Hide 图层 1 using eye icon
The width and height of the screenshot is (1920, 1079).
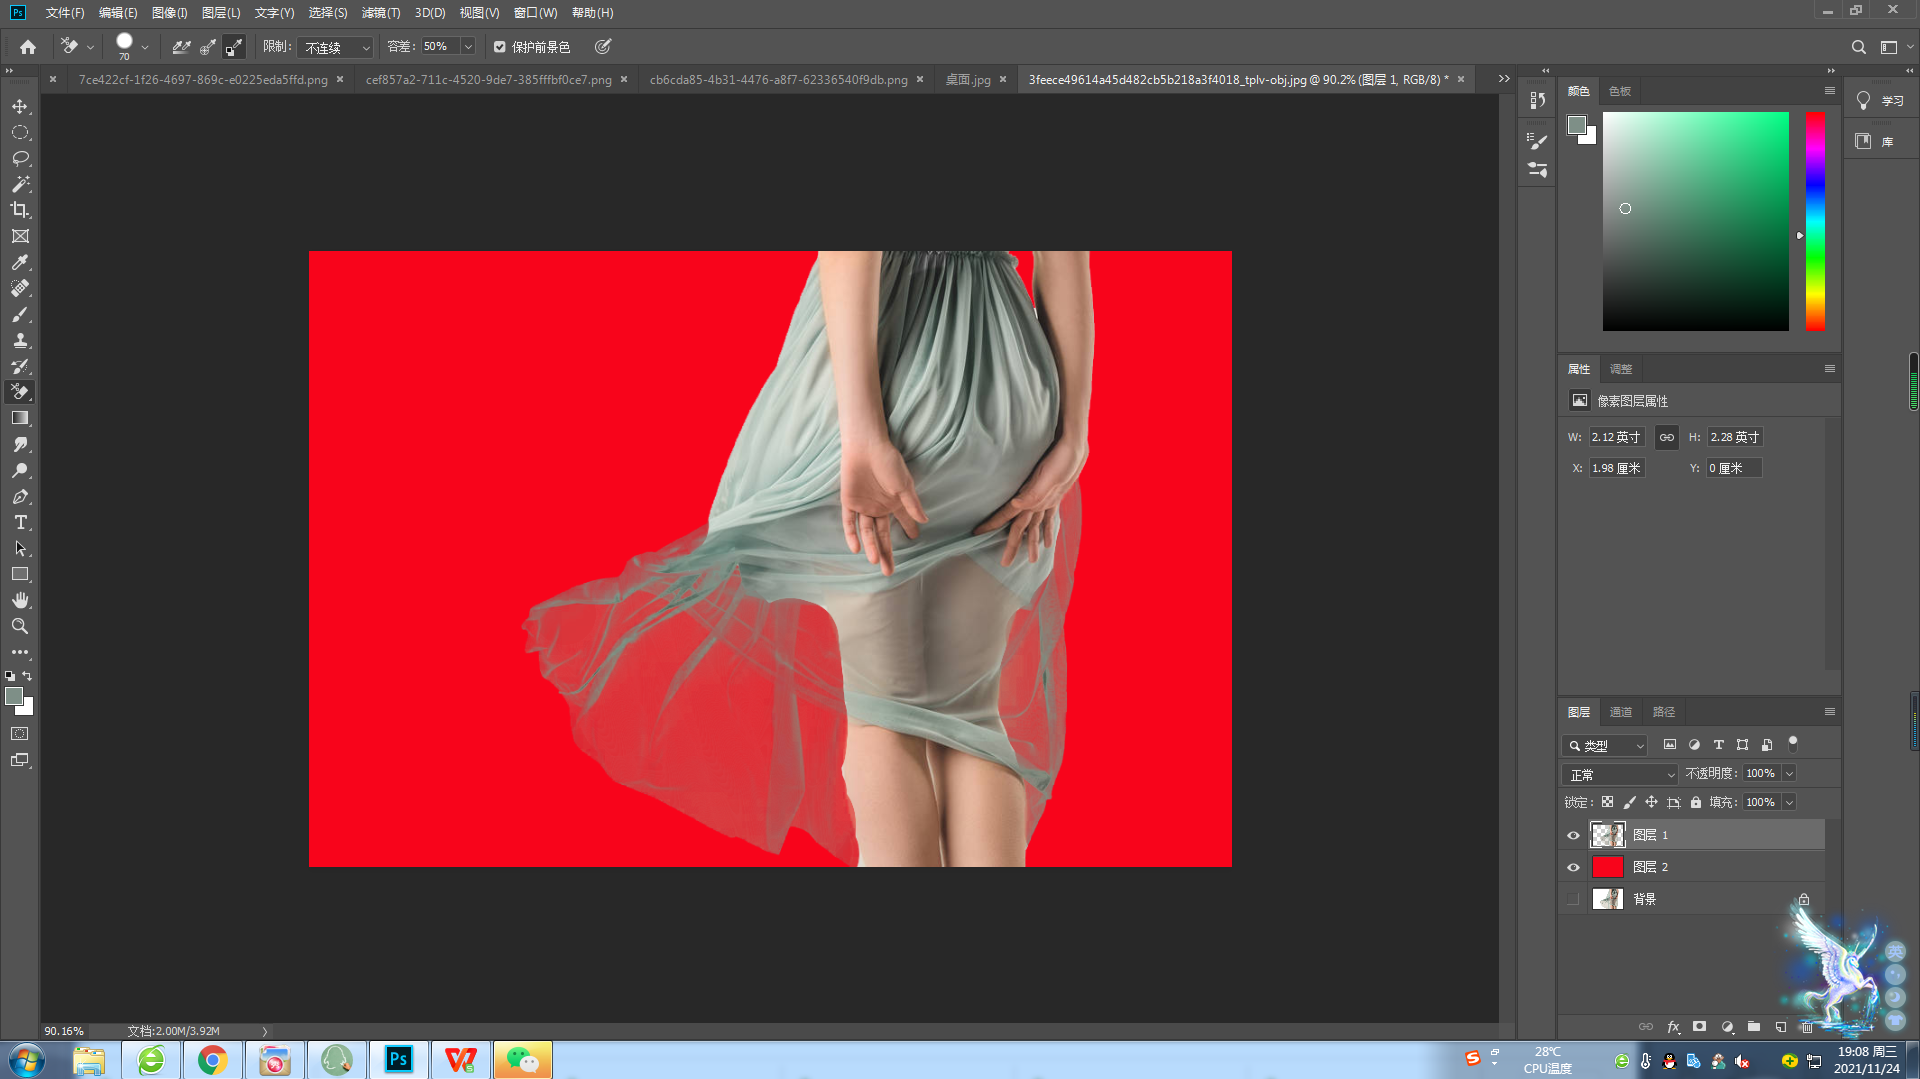pos(1573,835)
